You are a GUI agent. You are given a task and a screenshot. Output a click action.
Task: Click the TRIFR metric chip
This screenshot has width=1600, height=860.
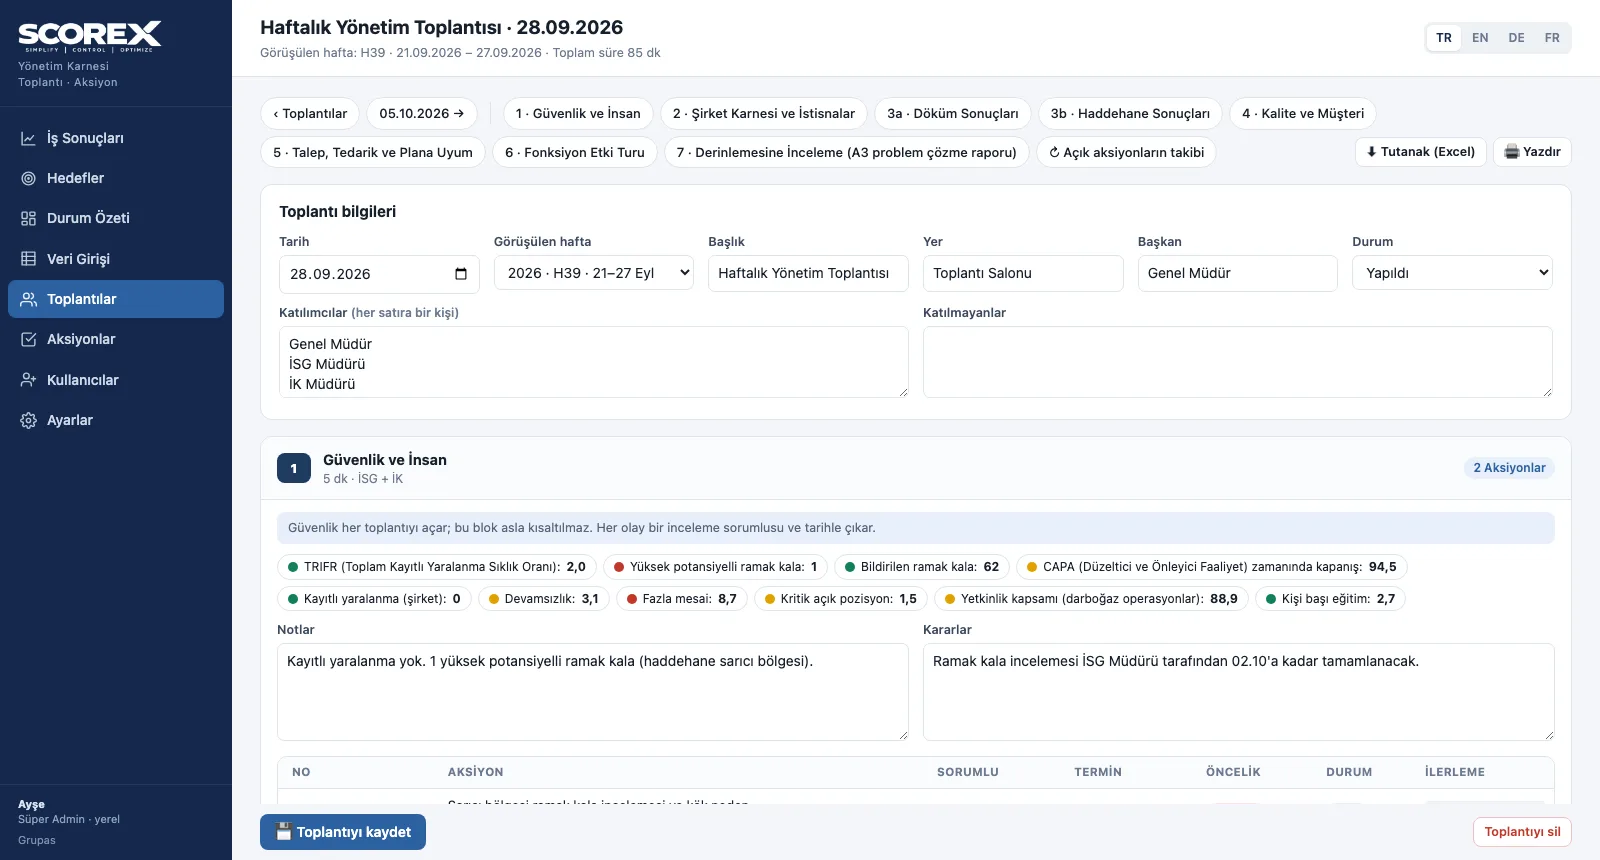[437, 567]
